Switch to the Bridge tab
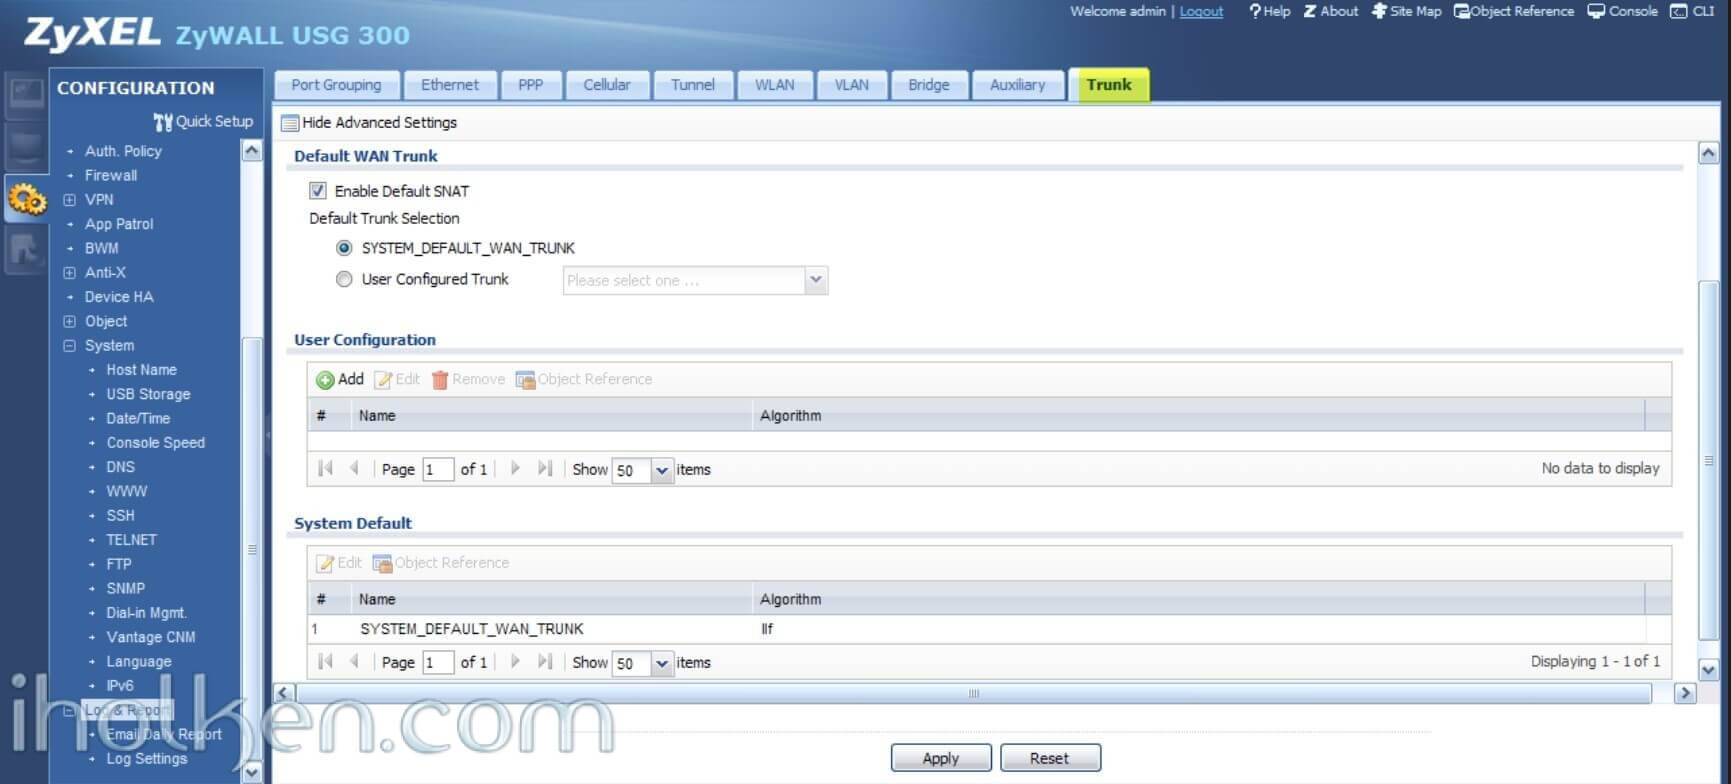Viewport: 1731px width, 784px height. [929, 85]
